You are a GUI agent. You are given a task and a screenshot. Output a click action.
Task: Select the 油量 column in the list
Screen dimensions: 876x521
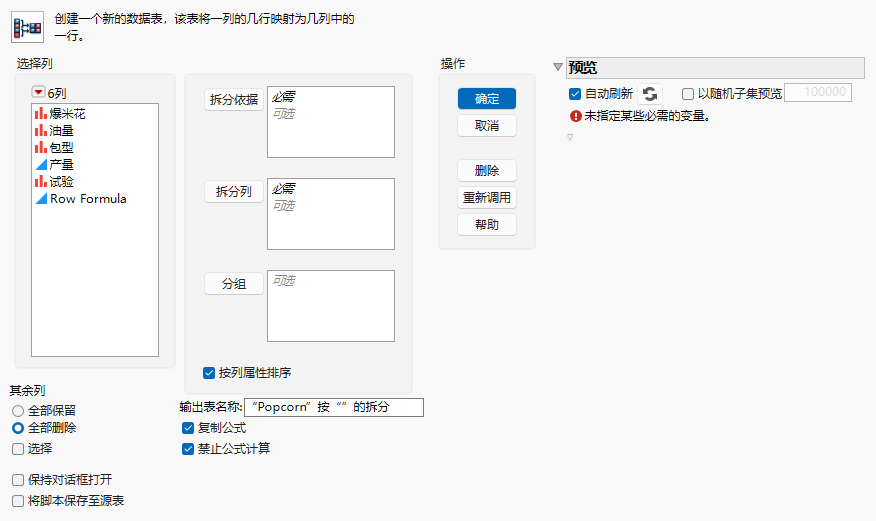pos(54,131)
